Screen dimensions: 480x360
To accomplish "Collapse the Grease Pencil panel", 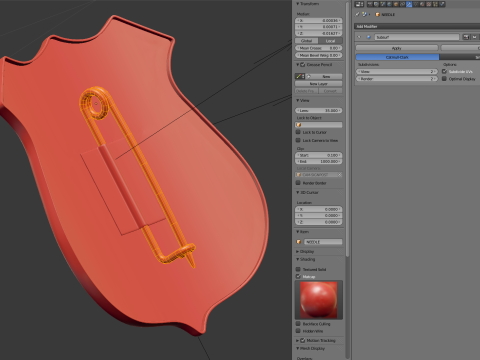I will 298,64.
